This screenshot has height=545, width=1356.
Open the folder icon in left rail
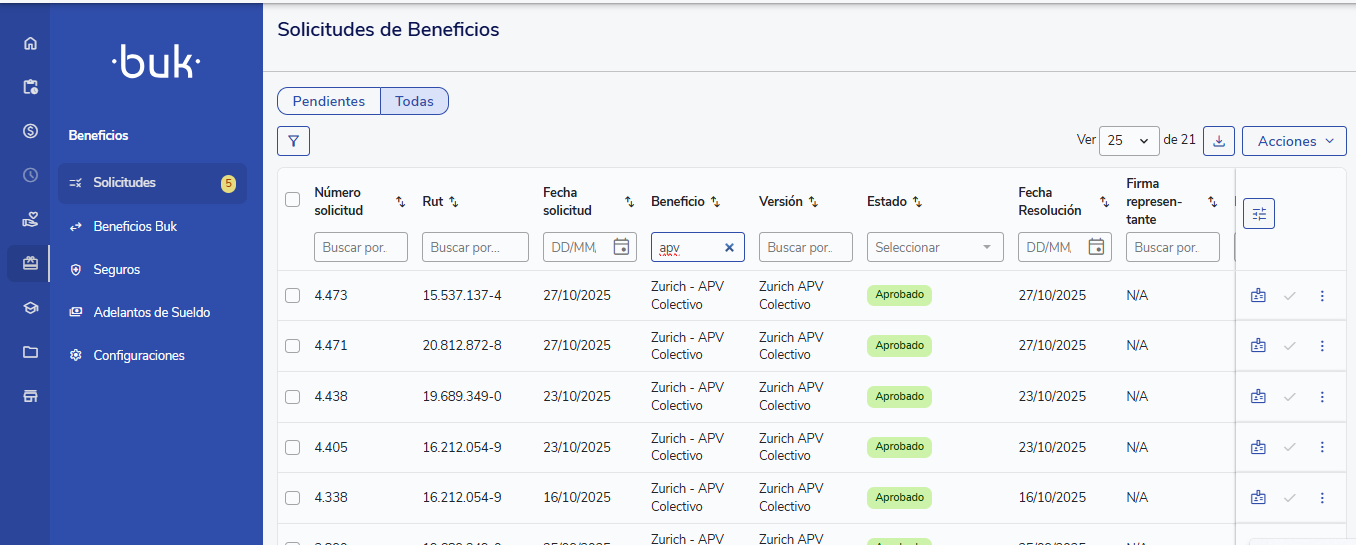30,352
